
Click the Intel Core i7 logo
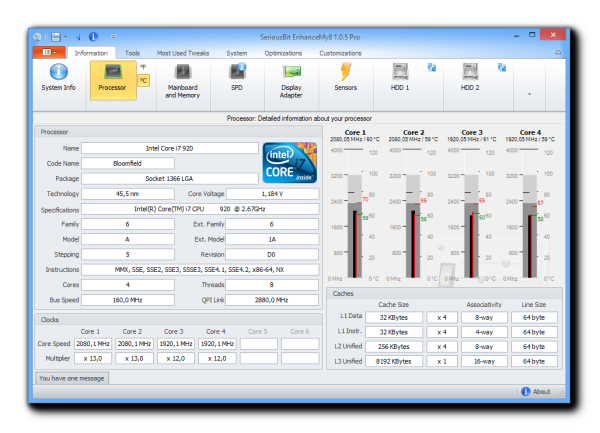click(x=290, y=163)
